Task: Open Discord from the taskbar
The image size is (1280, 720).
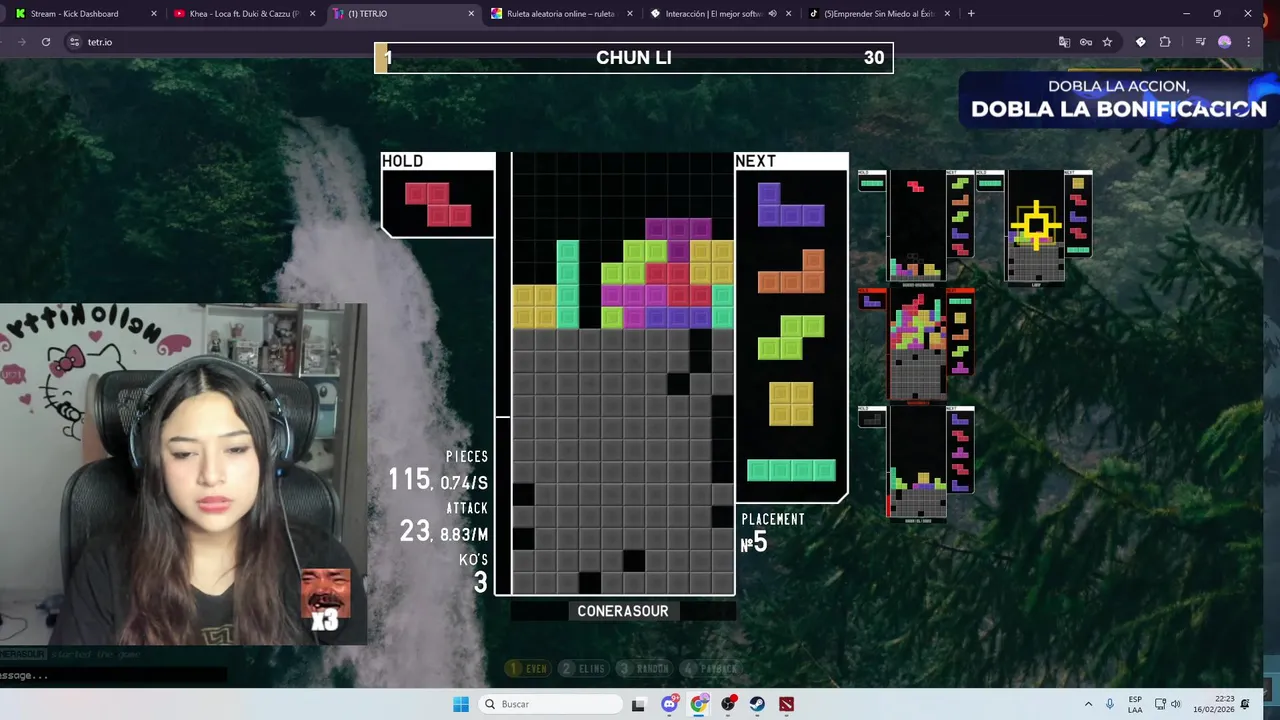Action: point(669,704)
